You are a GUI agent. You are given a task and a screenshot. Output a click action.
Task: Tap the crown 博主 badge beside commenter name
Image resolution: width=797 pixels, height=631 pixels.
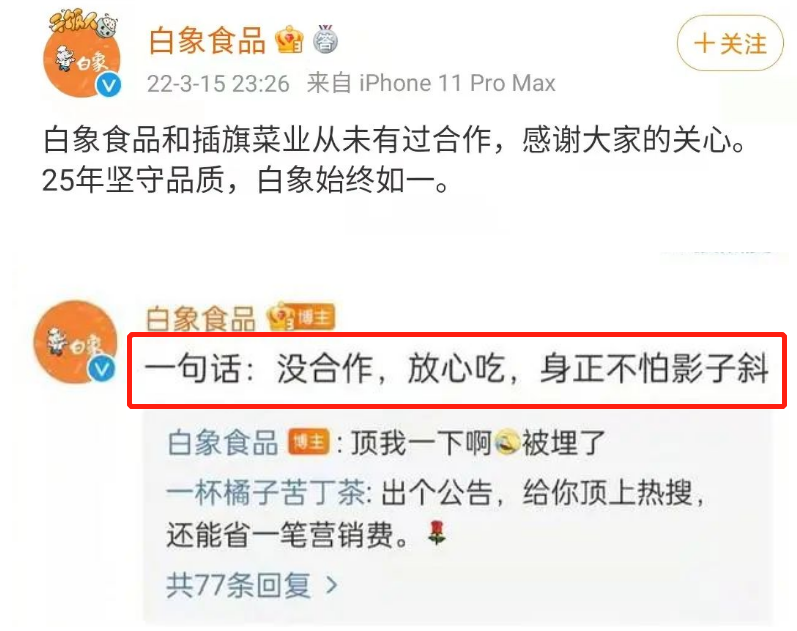[301, 316]
